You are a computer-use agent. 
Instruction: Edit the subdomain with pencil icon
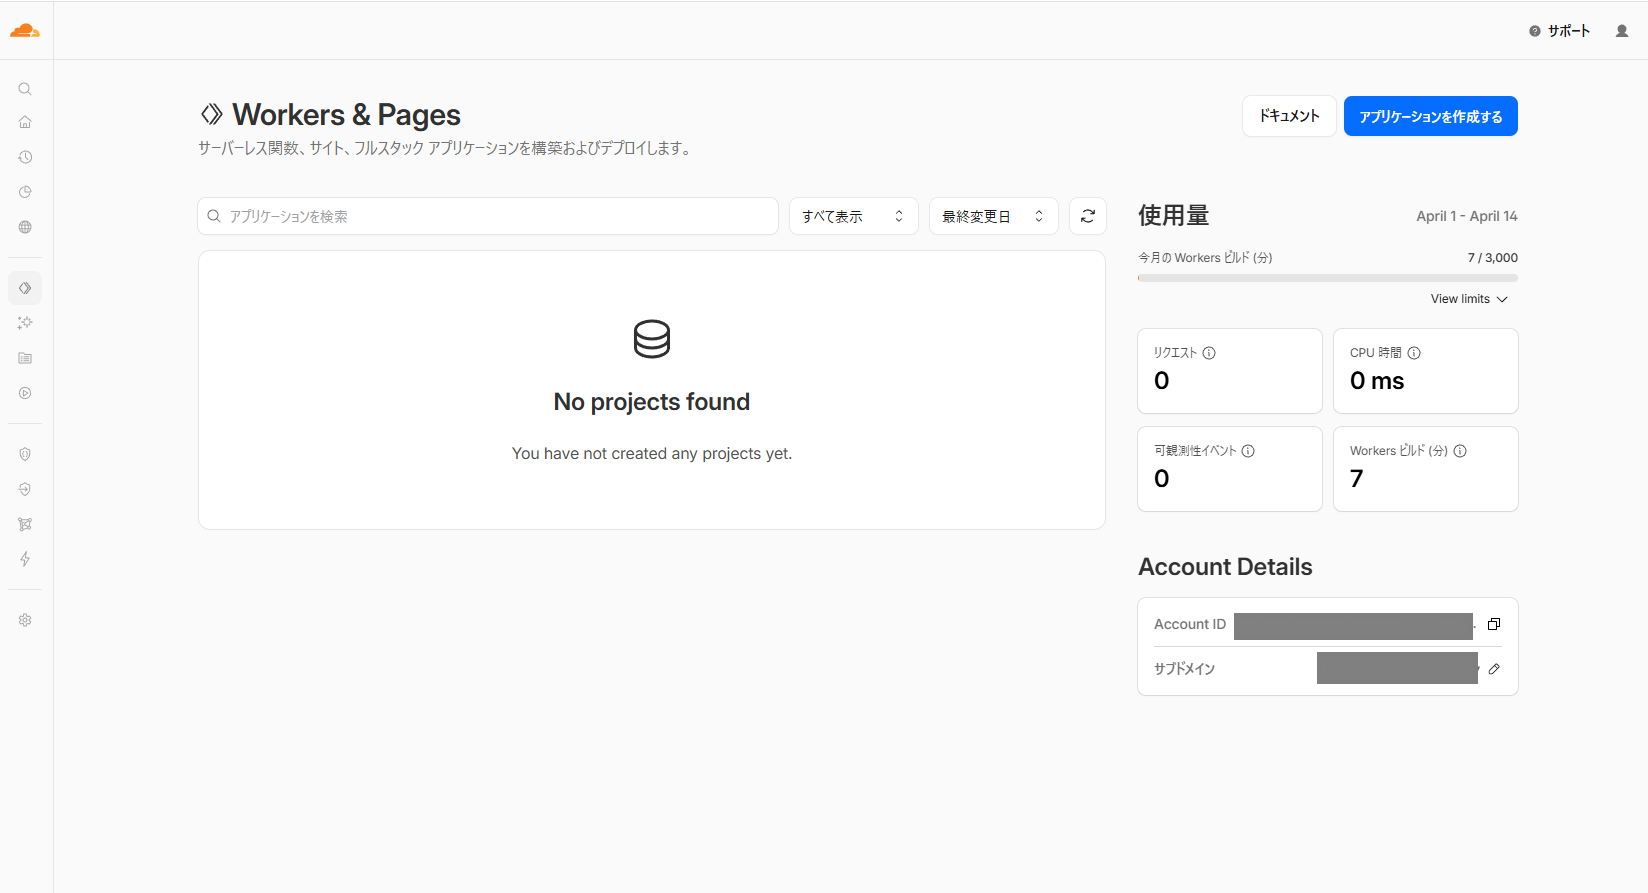[x=1494, y=669]
